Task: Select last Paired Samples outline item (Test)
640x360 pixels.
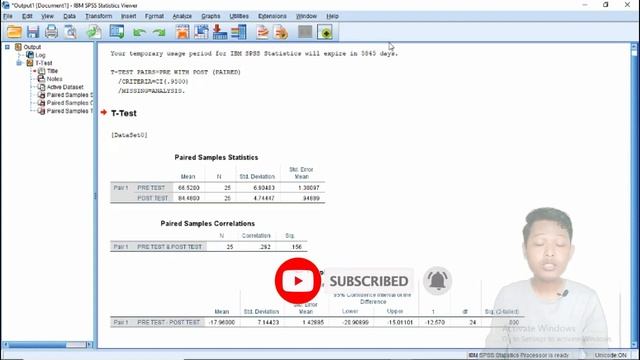Action: 69,111
